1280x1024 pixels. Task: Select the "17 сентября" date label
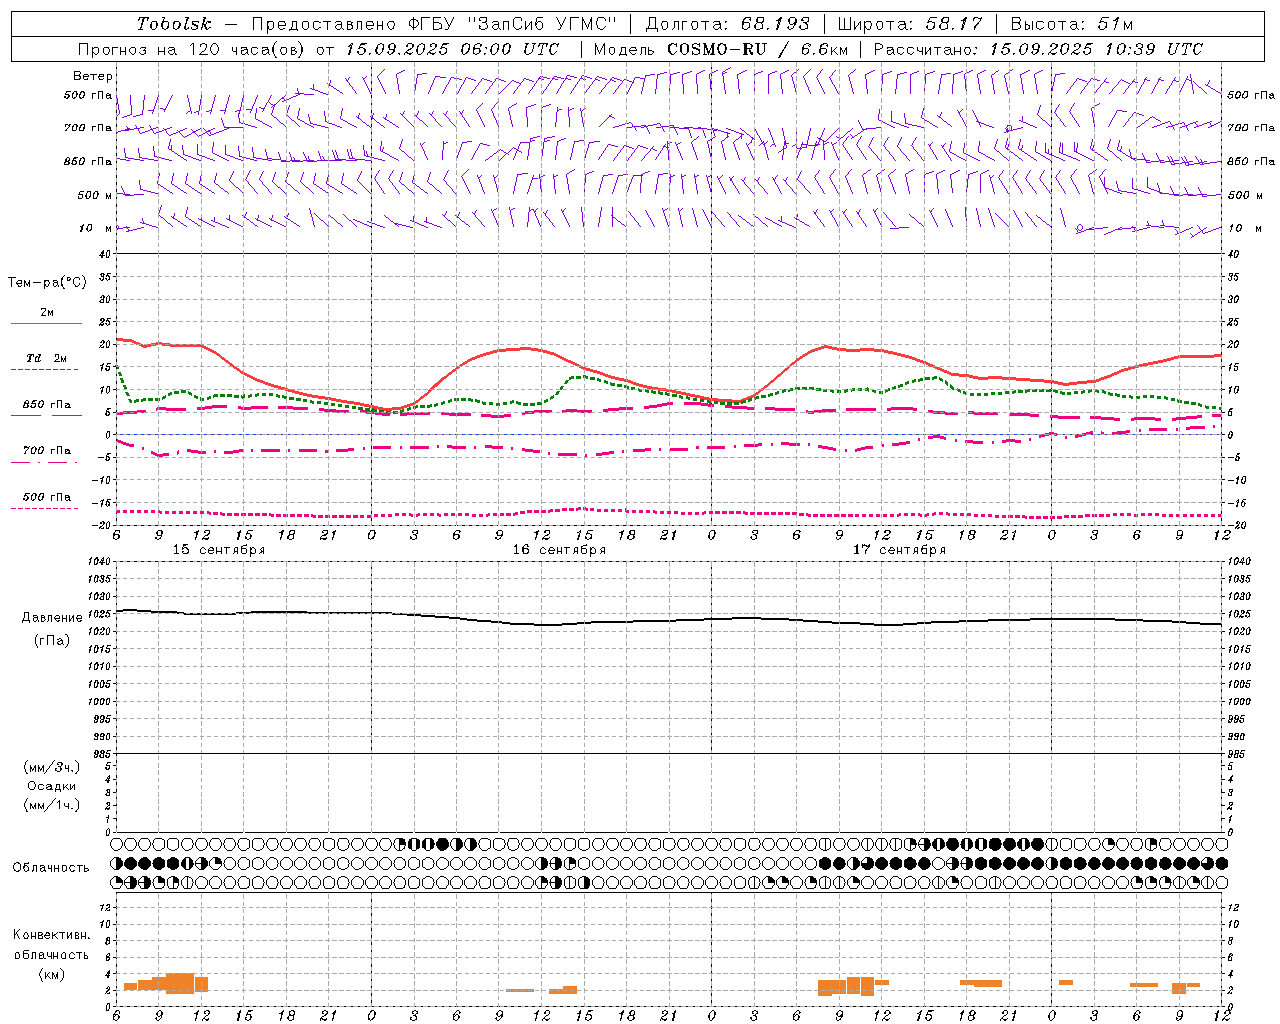pos(899,550)
